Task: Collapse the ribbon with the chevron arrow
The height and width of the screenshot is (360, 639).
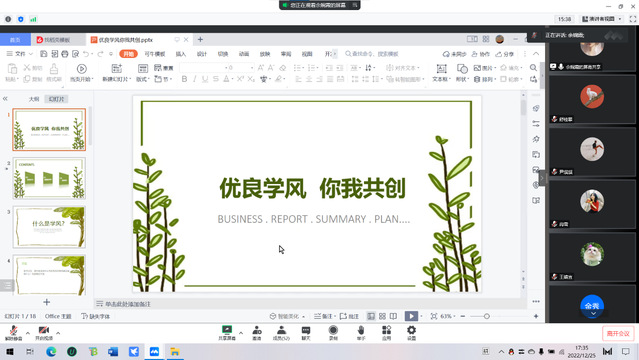Action: (x=536, y=54)
